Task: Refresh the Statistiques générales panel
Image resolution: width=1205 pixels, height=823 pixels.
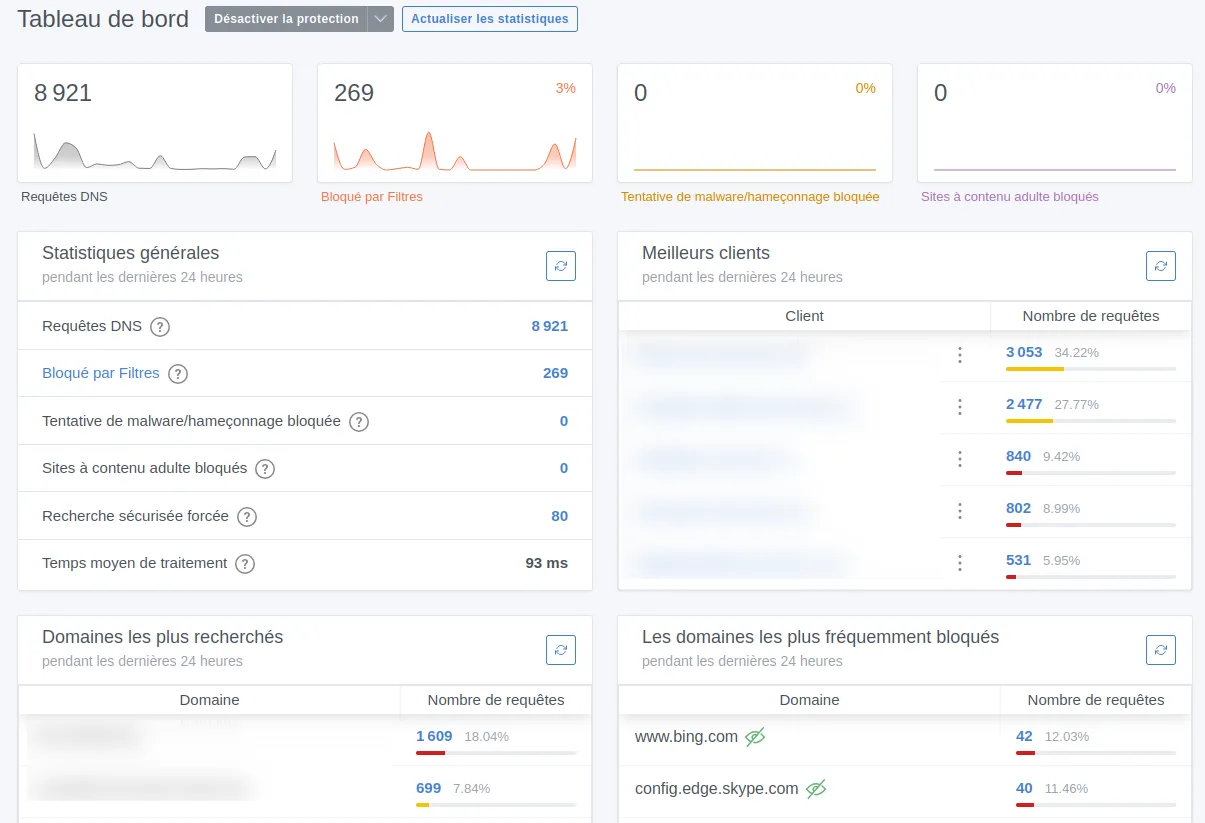Action: pyautogui.click(x=561, y=266)
